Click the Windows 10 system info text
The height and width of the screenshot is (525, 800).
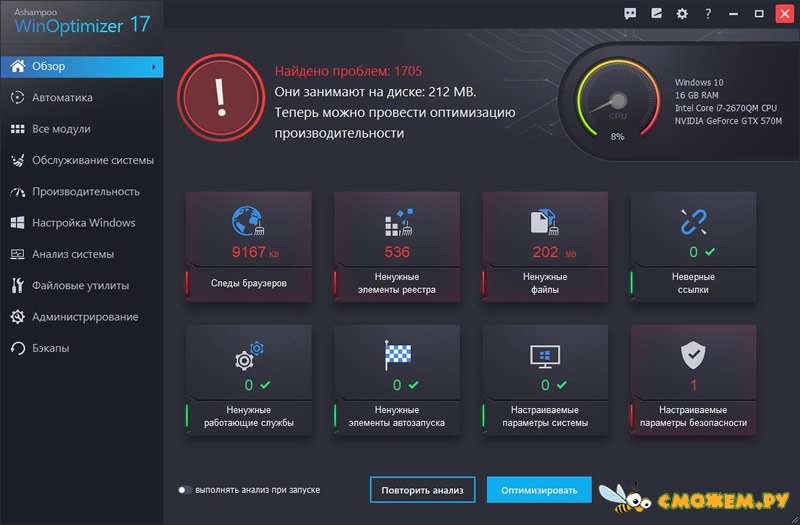pyautogui.click(x=699, y=82)
